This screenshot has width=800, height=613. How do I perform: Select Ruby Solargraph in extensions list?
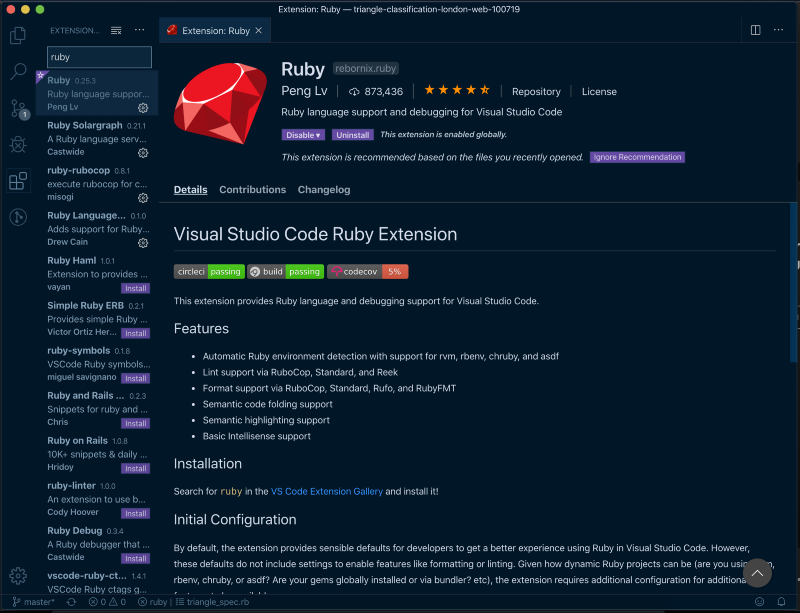pos(97,138)
